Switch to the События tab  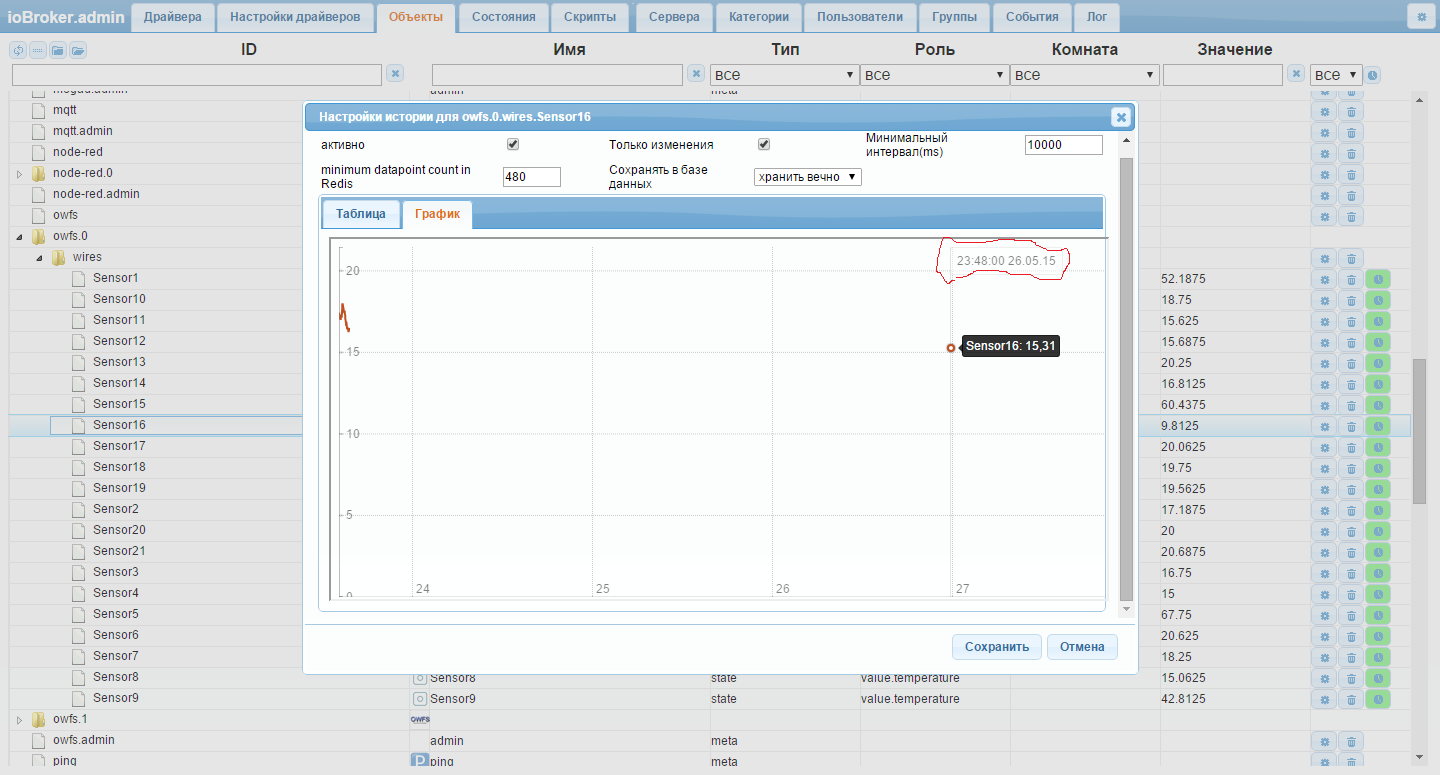pos(1032,17)
